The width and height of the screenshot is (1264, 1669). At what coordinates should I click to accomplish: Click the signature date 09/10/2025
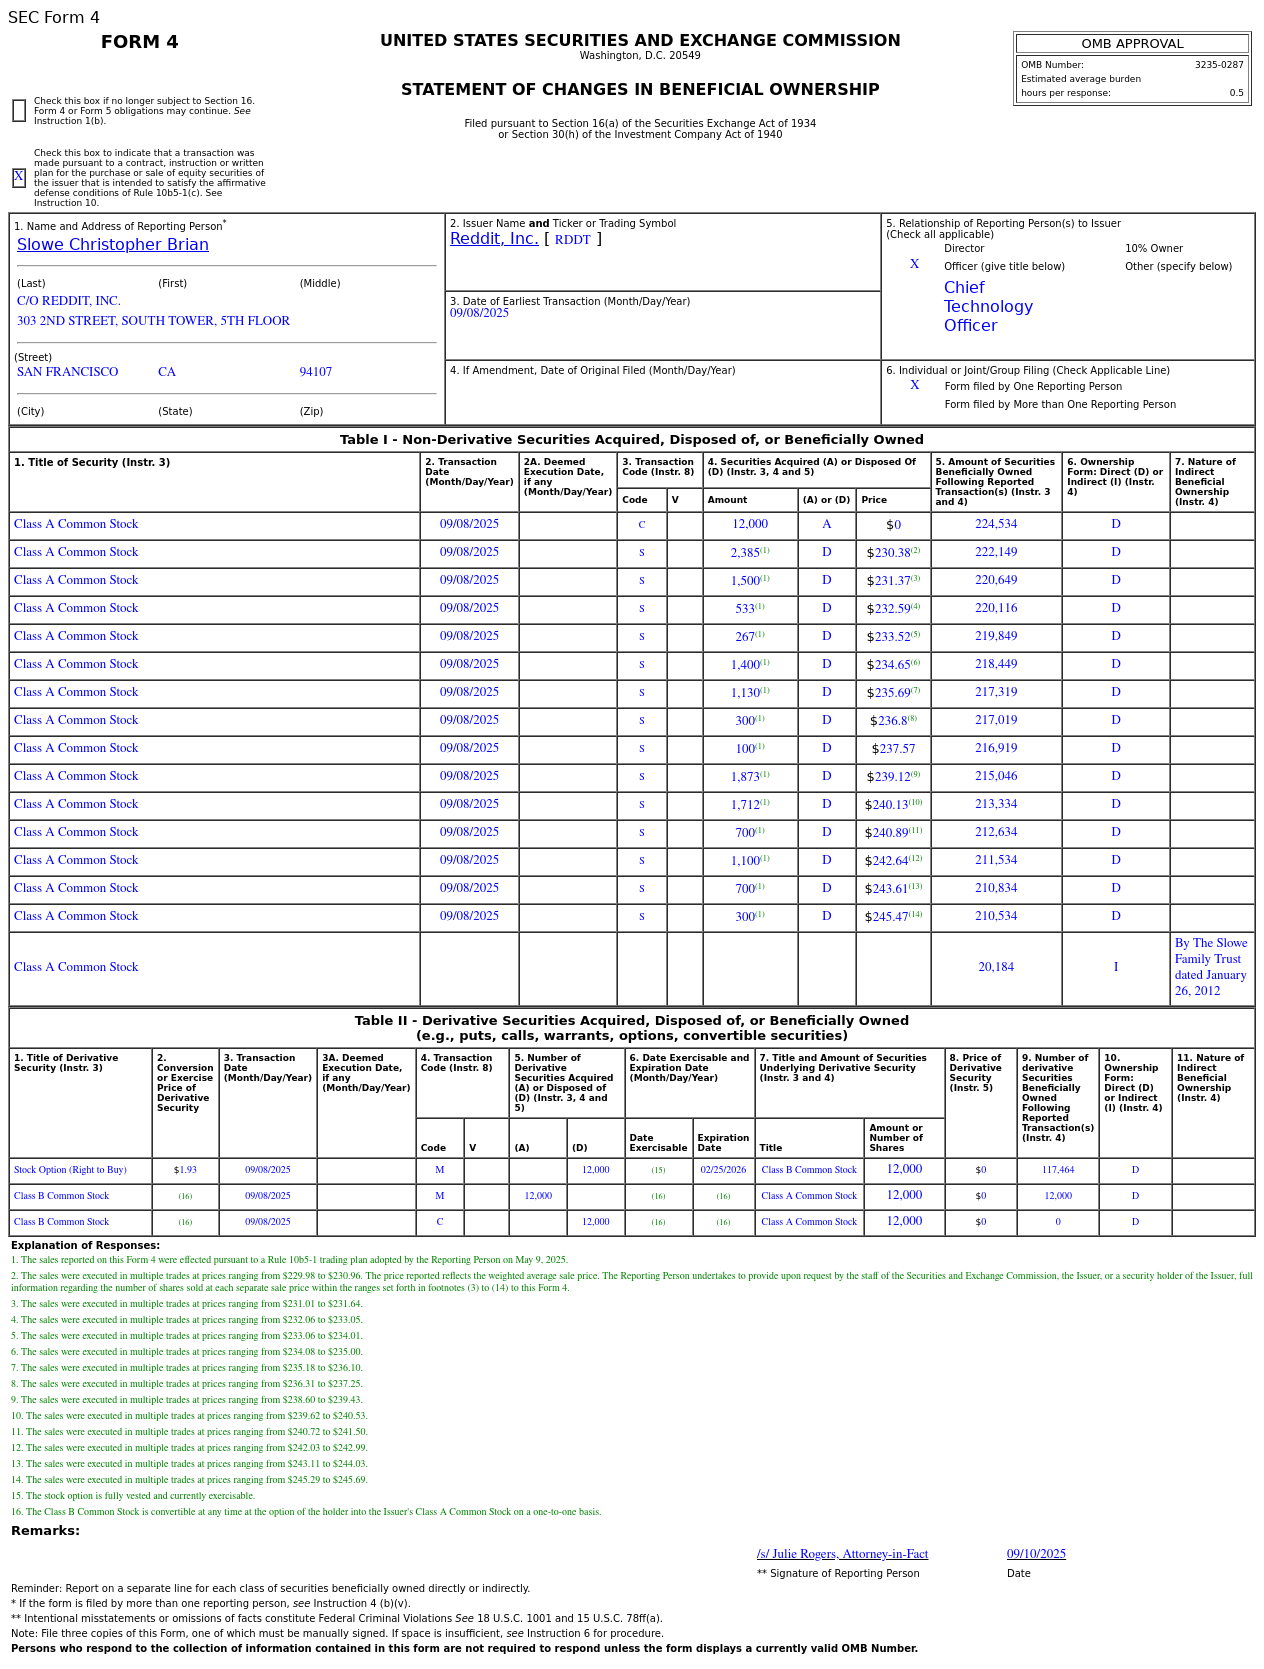point(1036,1554)
